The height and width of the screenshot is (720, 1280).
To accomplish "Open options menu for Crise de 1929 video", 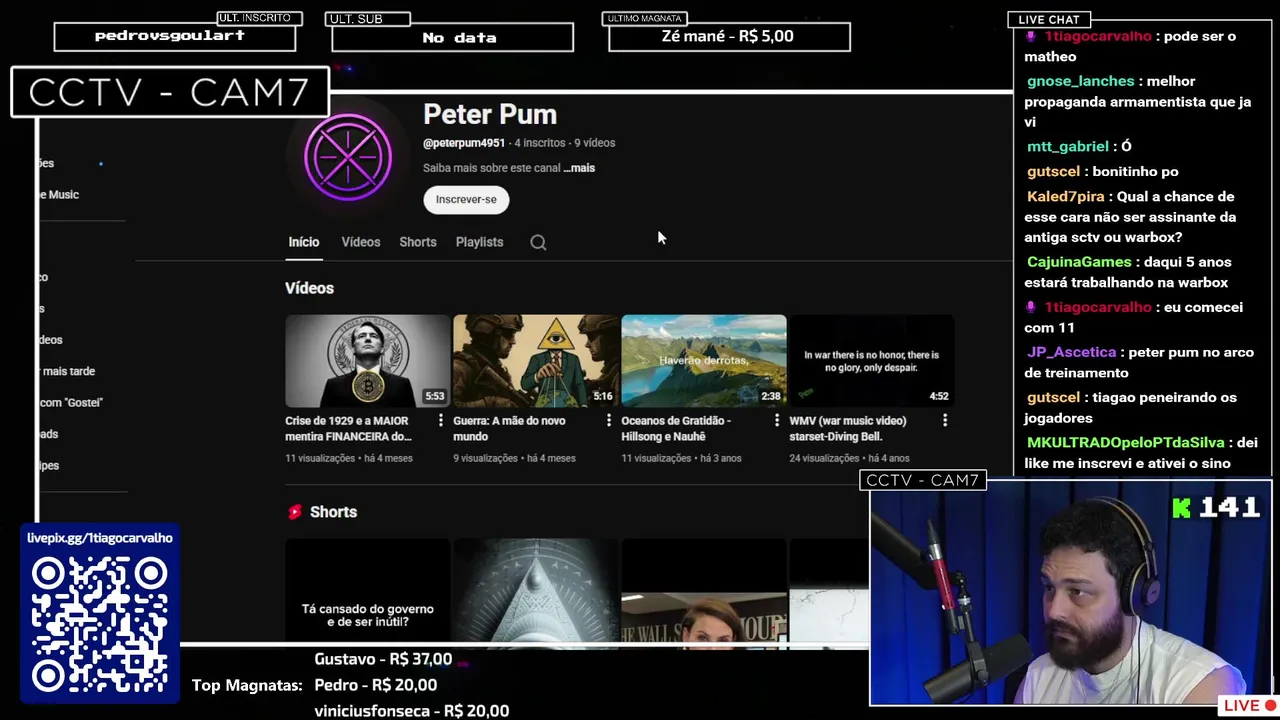I will (440, 421).
